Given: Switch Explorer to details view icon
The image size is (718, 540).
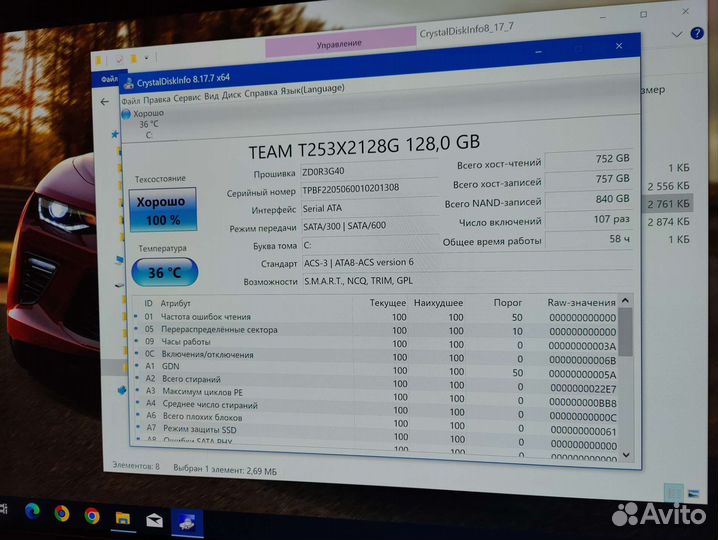Looking at the screenshot, I should pyautogui.click(x=674, y=493).
